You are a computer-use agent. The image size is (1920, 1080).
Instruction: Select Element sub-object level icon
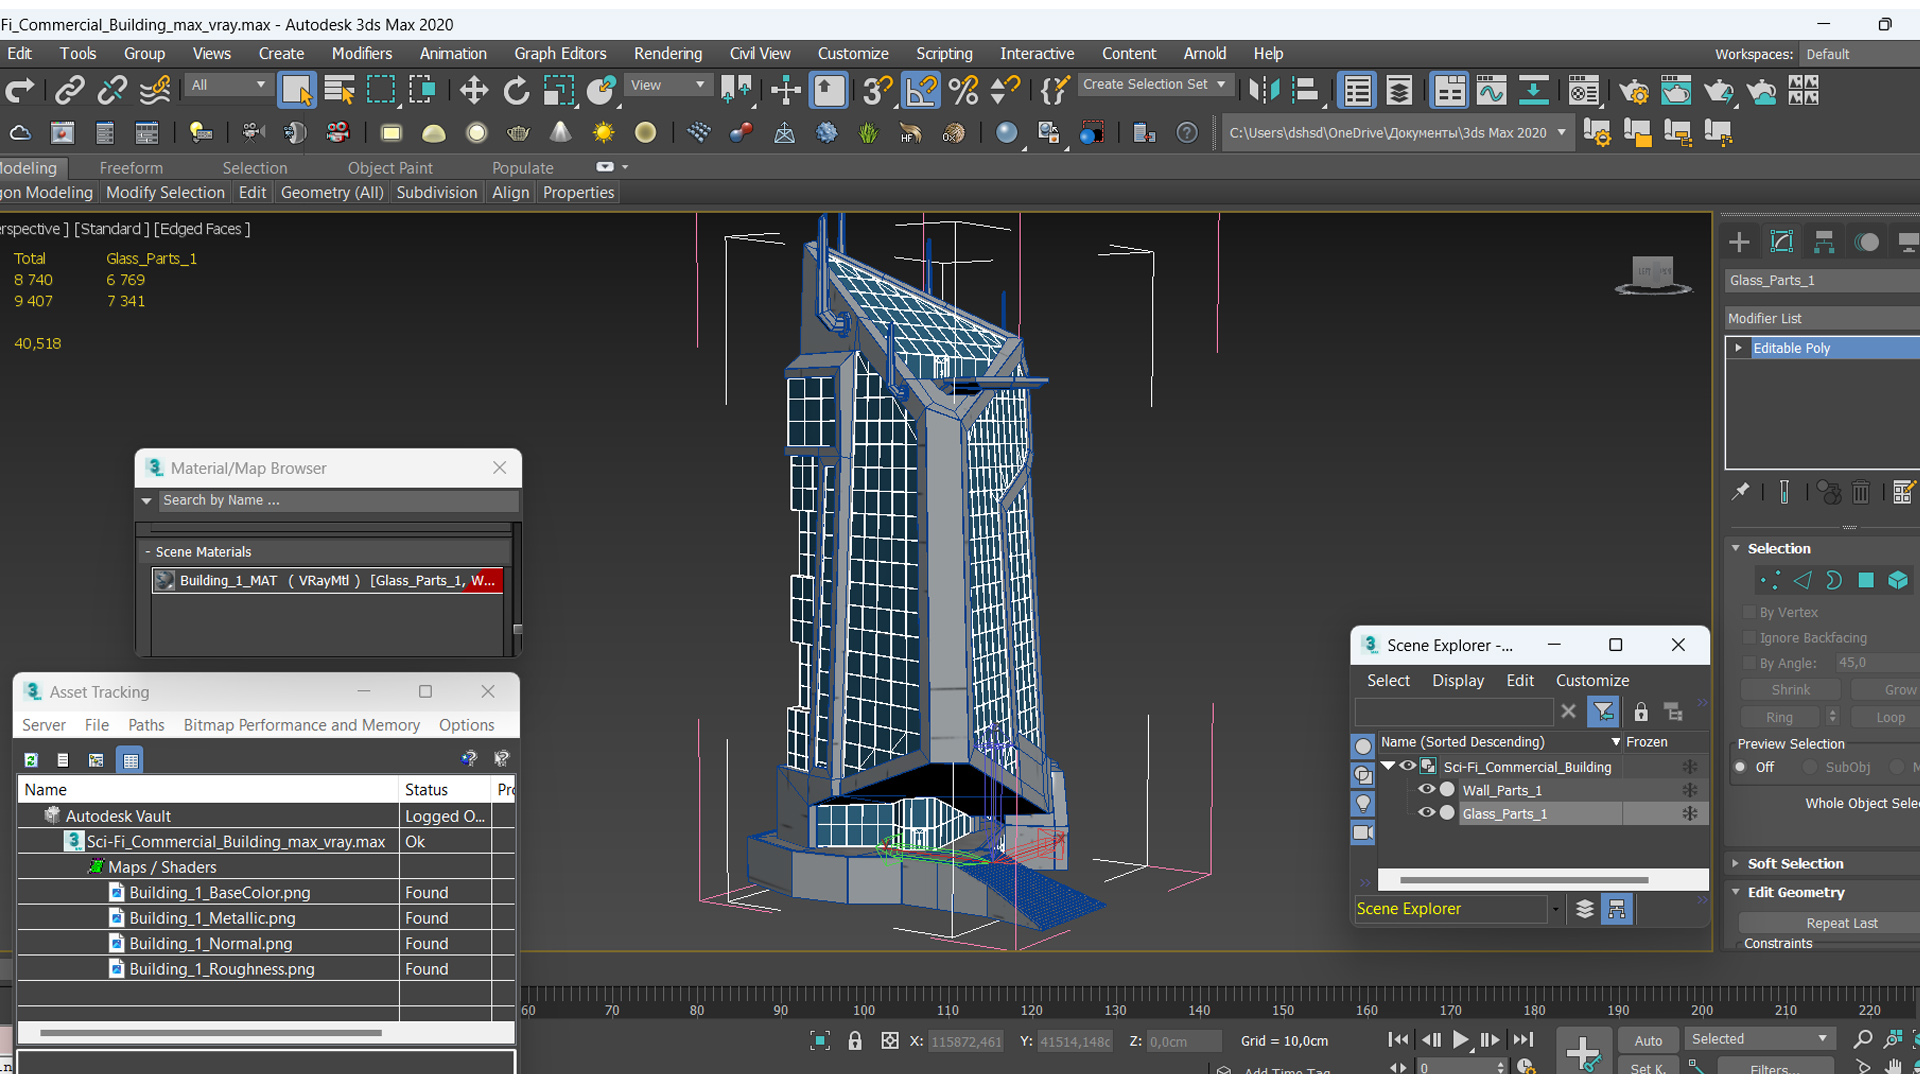1898,580
